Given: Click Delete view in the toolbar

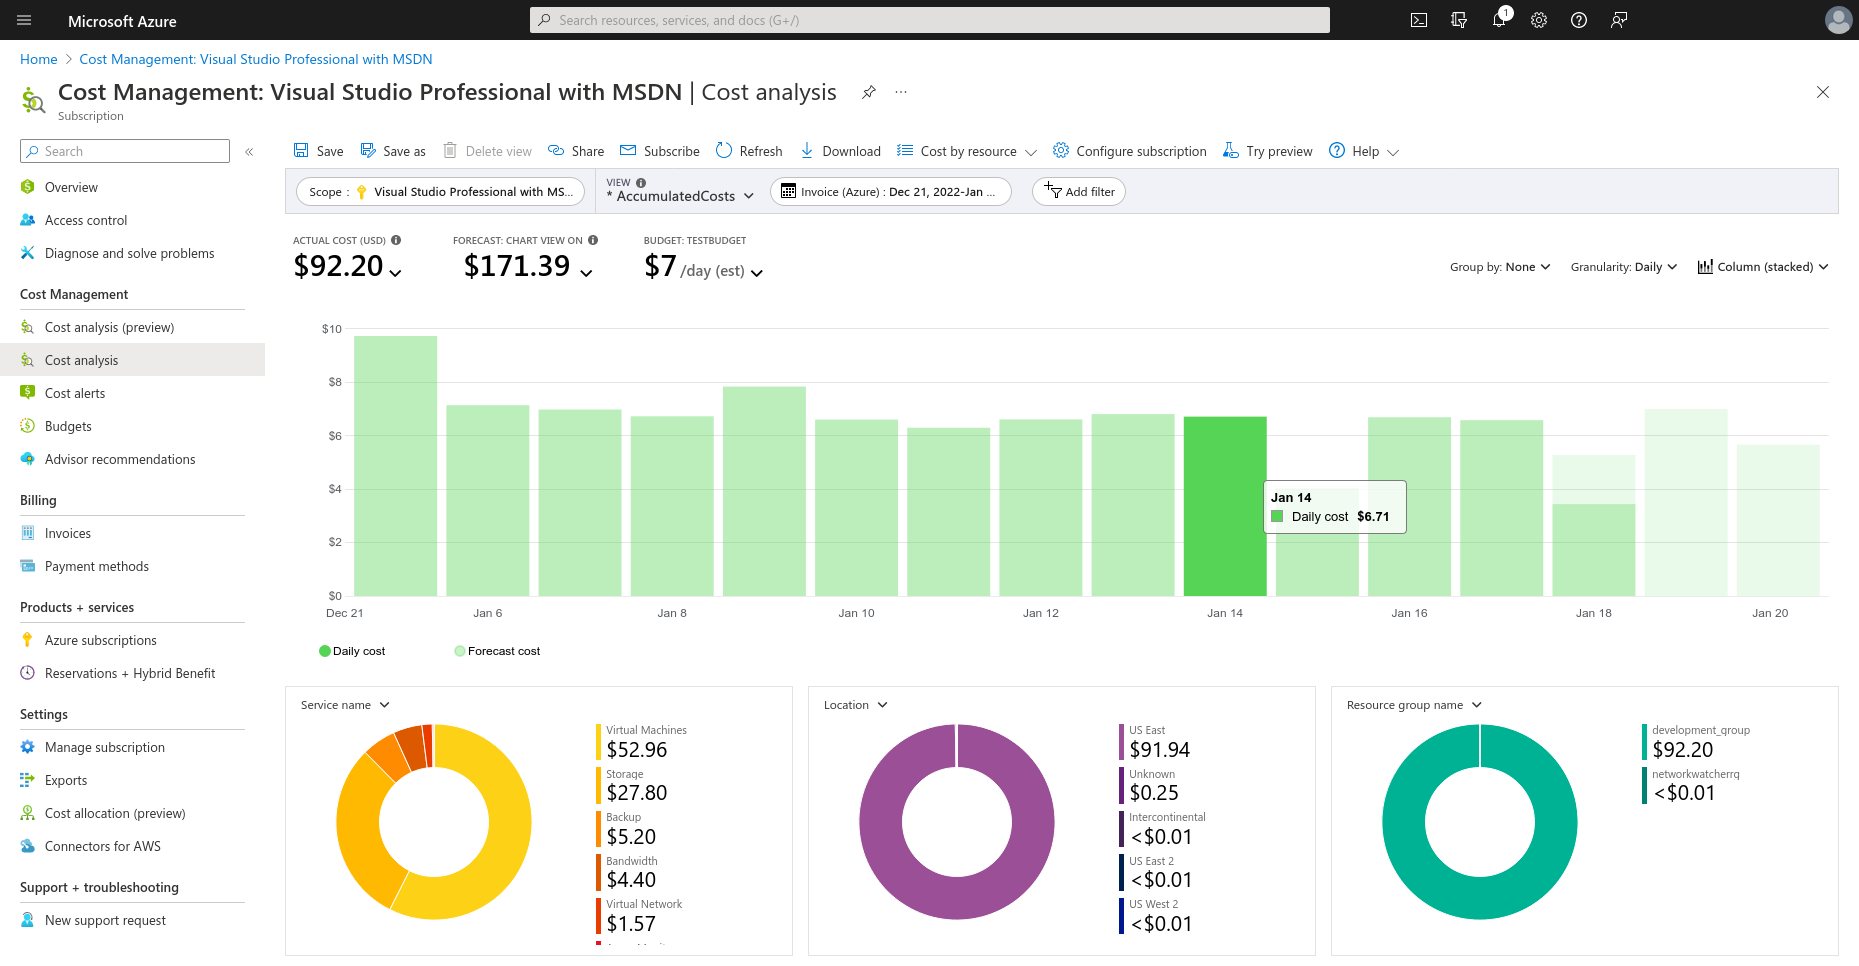Looking at the screenshot, I should (488, 151).
